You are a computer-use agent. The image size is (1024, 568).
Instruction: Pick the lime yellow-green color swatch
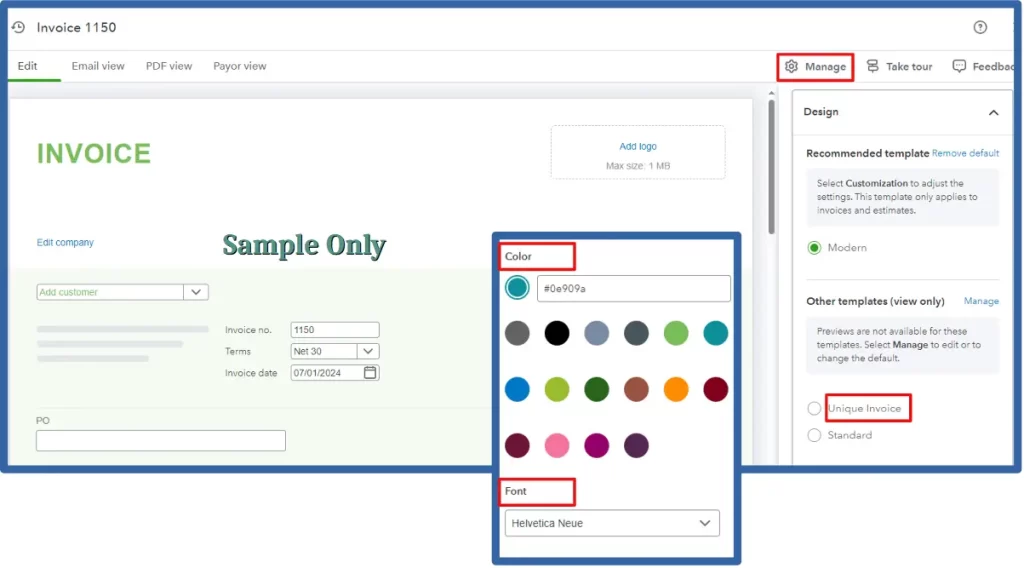point(556,390)
